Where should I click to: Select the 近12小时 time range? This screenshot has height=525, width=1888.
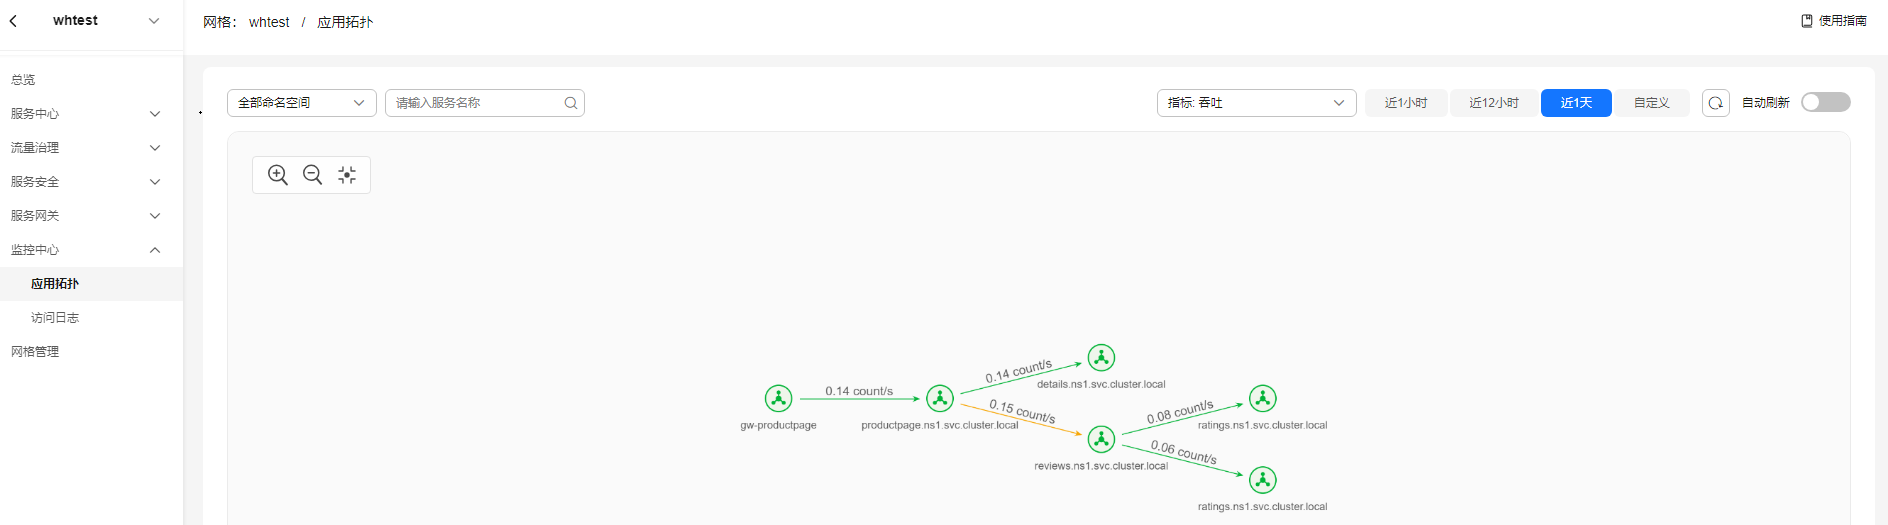(x=1494, y=103)
